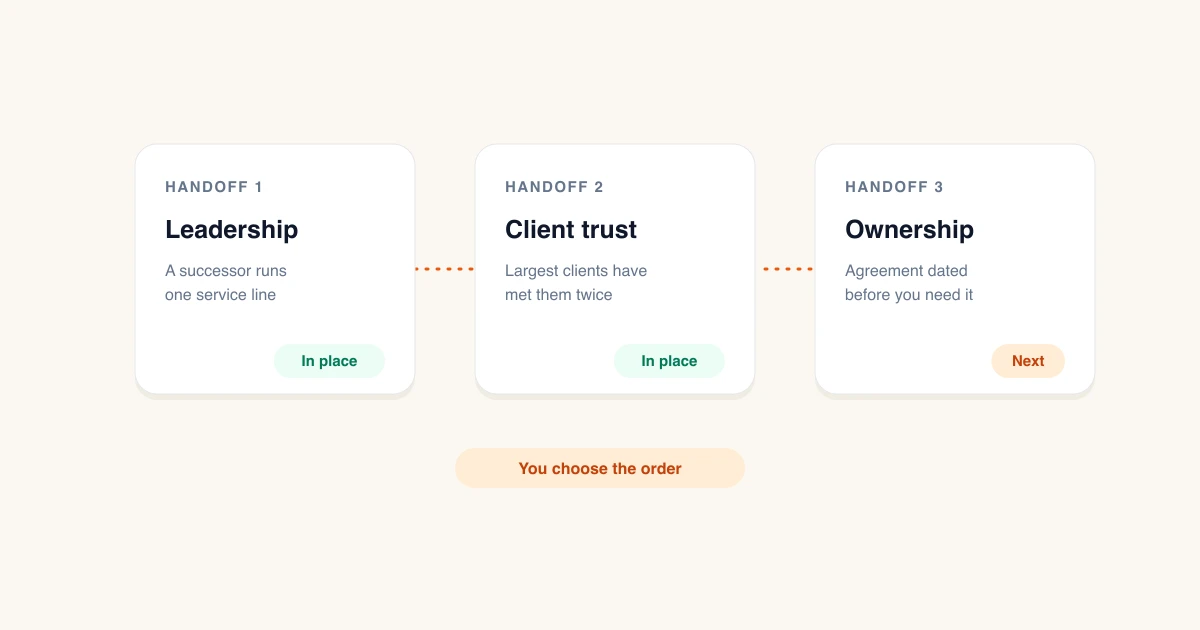Click the text A successor runs one service line
1200x630 pixels.
click(x=226, y=283)
